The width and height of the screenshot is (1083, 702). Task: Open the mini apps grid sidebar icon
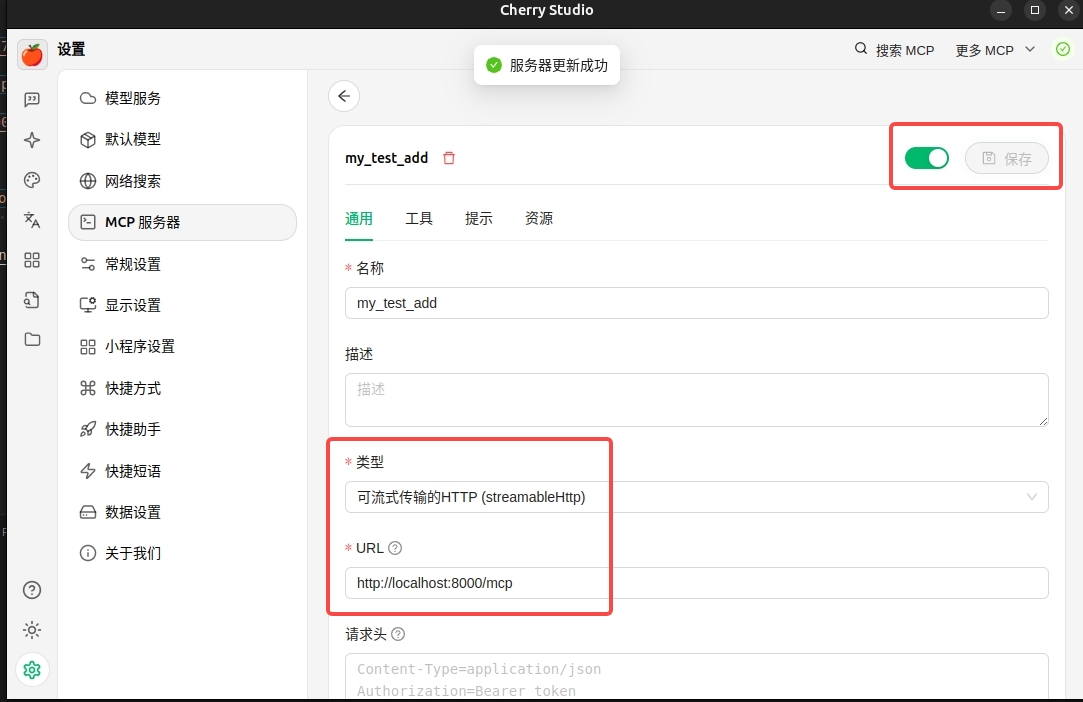click(32, 260)
